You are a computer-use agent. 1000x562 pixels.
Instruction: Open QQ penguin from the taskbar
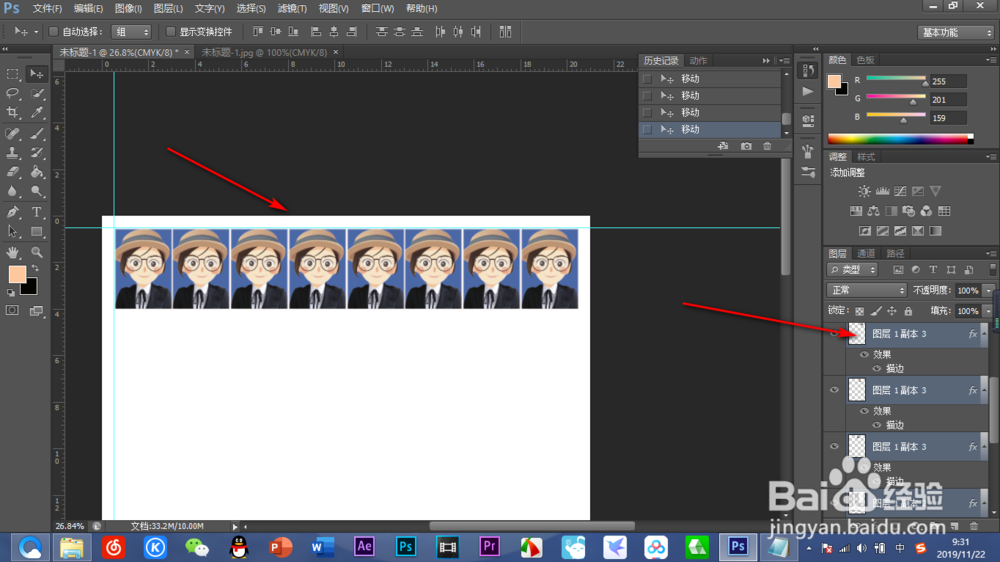click(x=239, y=547)
